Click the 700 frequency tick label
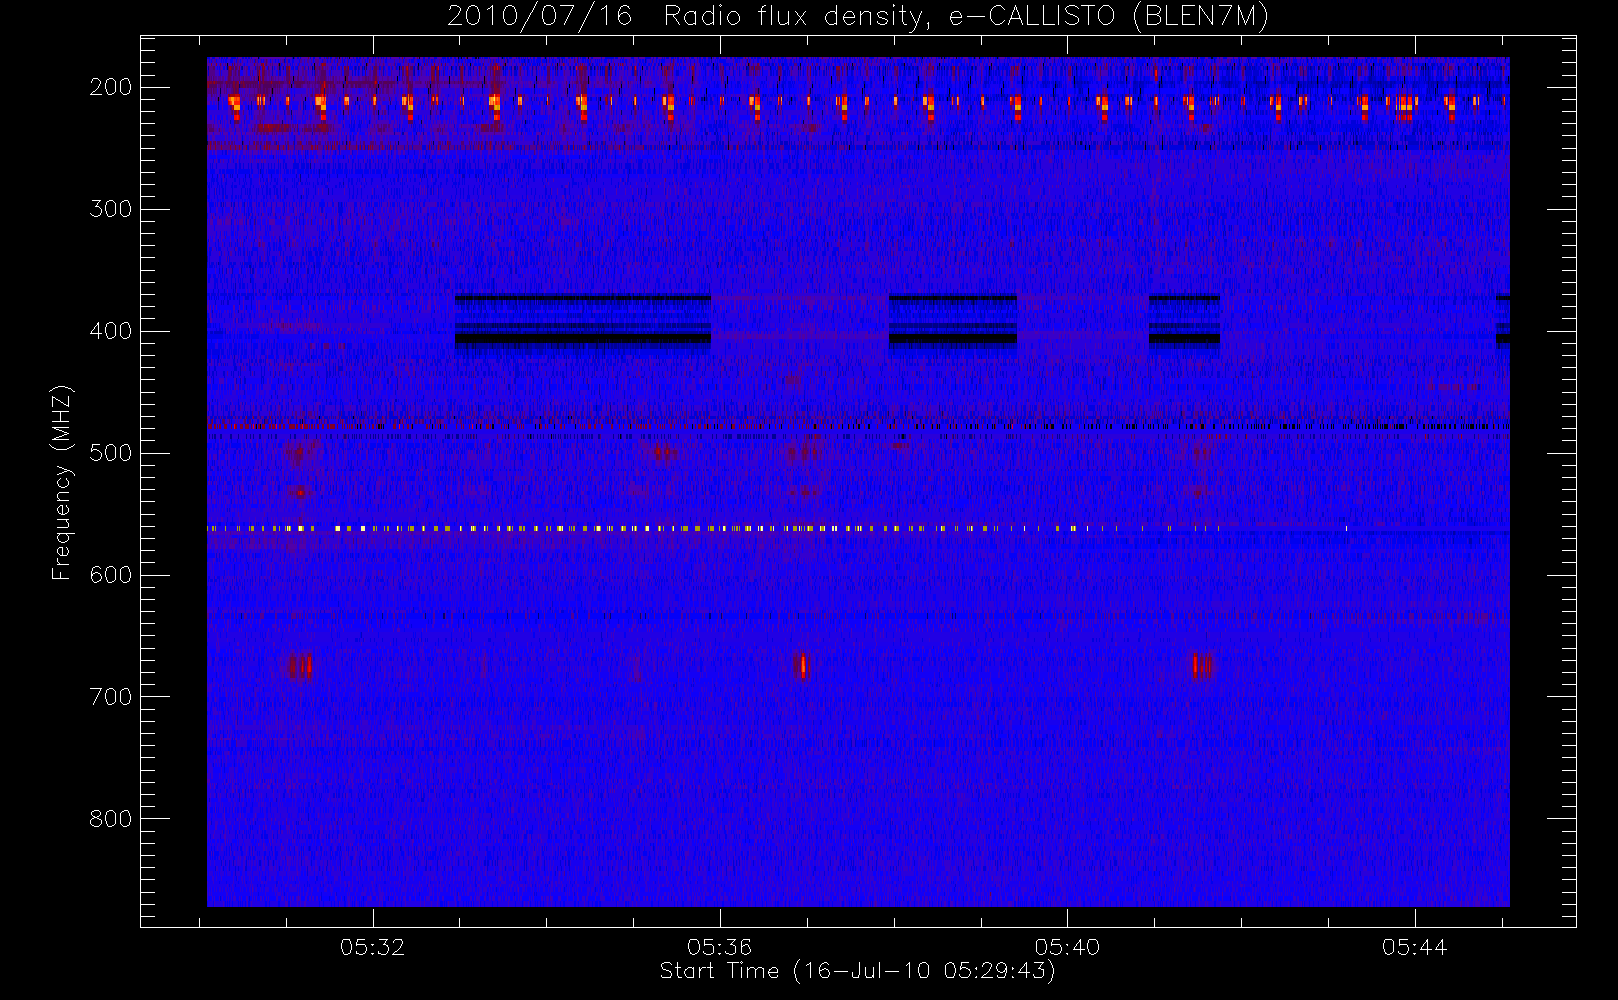This screenshot has width=1618, height=1000. [111, 697]
